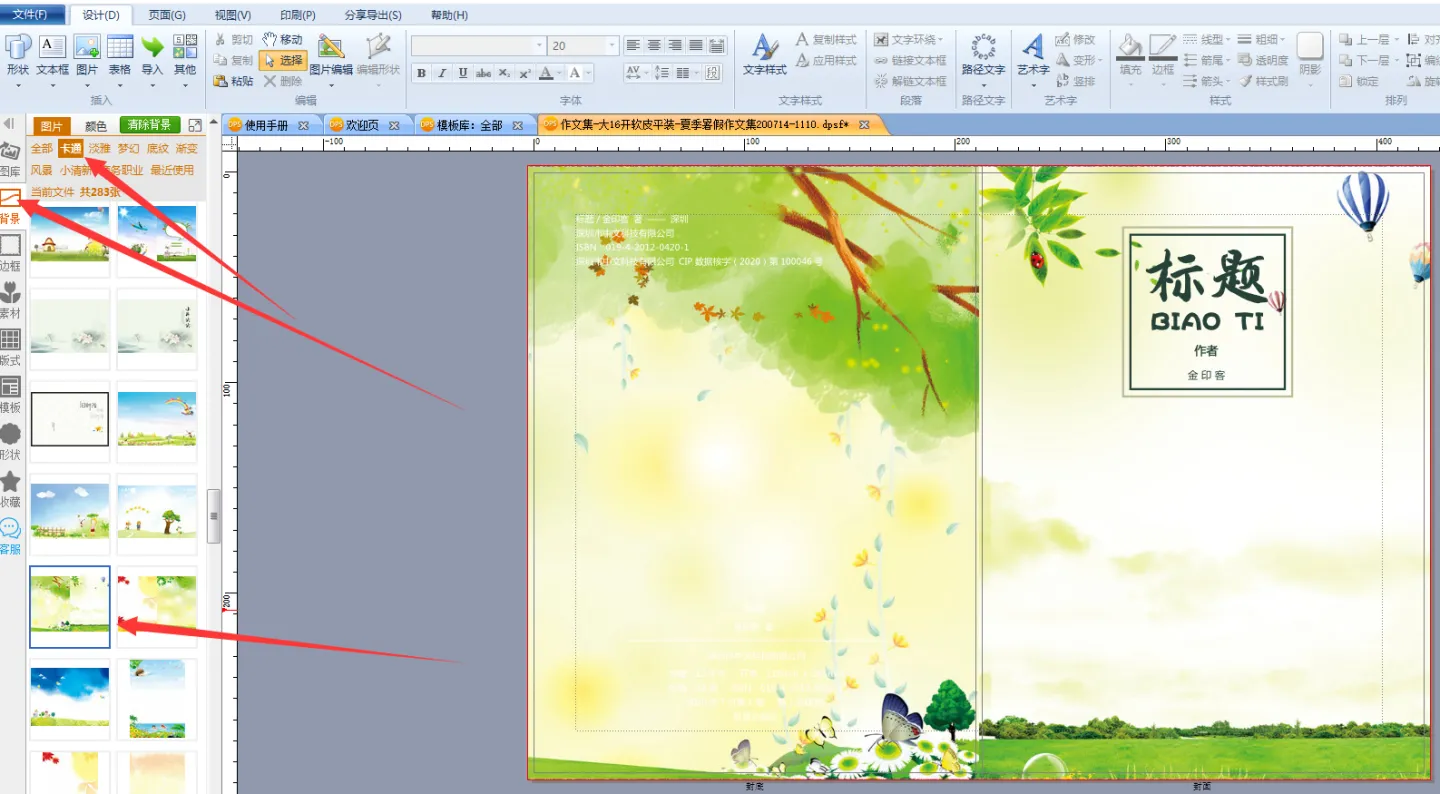Open 文字样式 text style tool
The image size is (1440, 794).
tap(765, 56)
